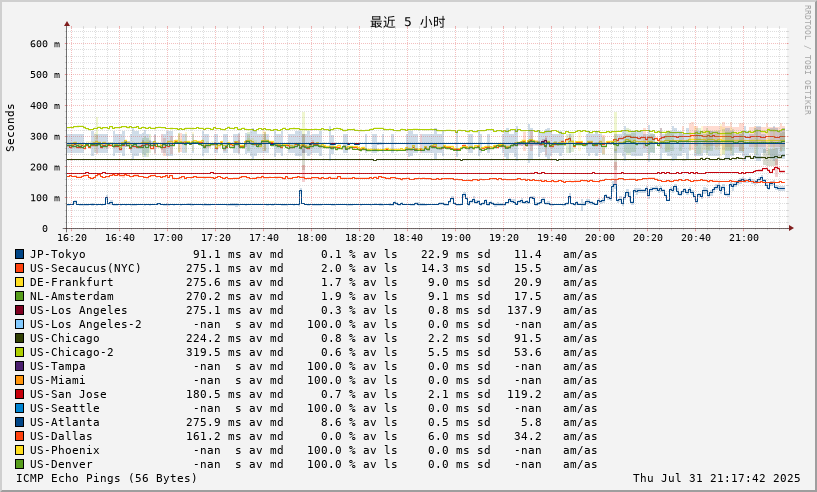Click US-Chicago-2's "319.5 ms" median value
The height and width of the screenshot is (492, 817).
[214, 352]
